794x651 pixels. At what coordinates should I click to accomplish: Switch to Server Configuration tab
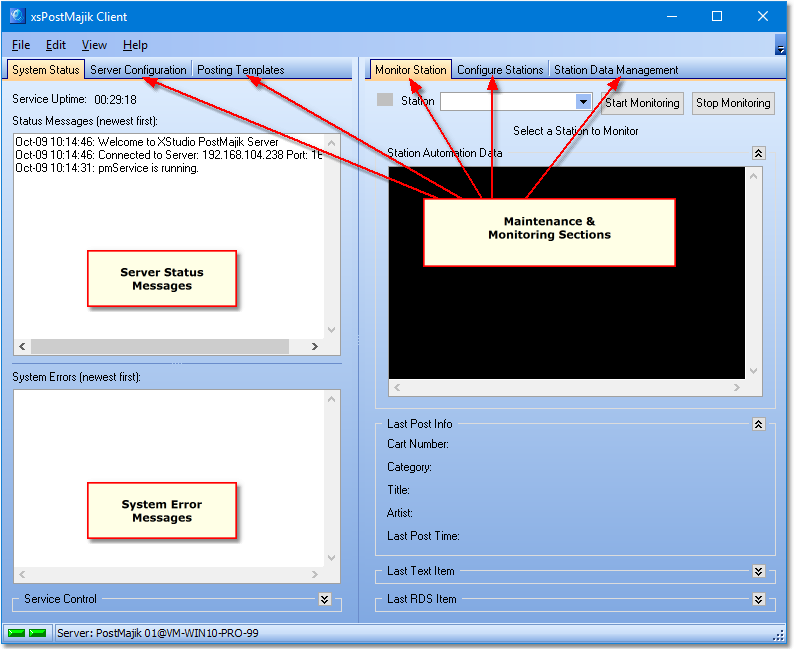tap(138, 70)
